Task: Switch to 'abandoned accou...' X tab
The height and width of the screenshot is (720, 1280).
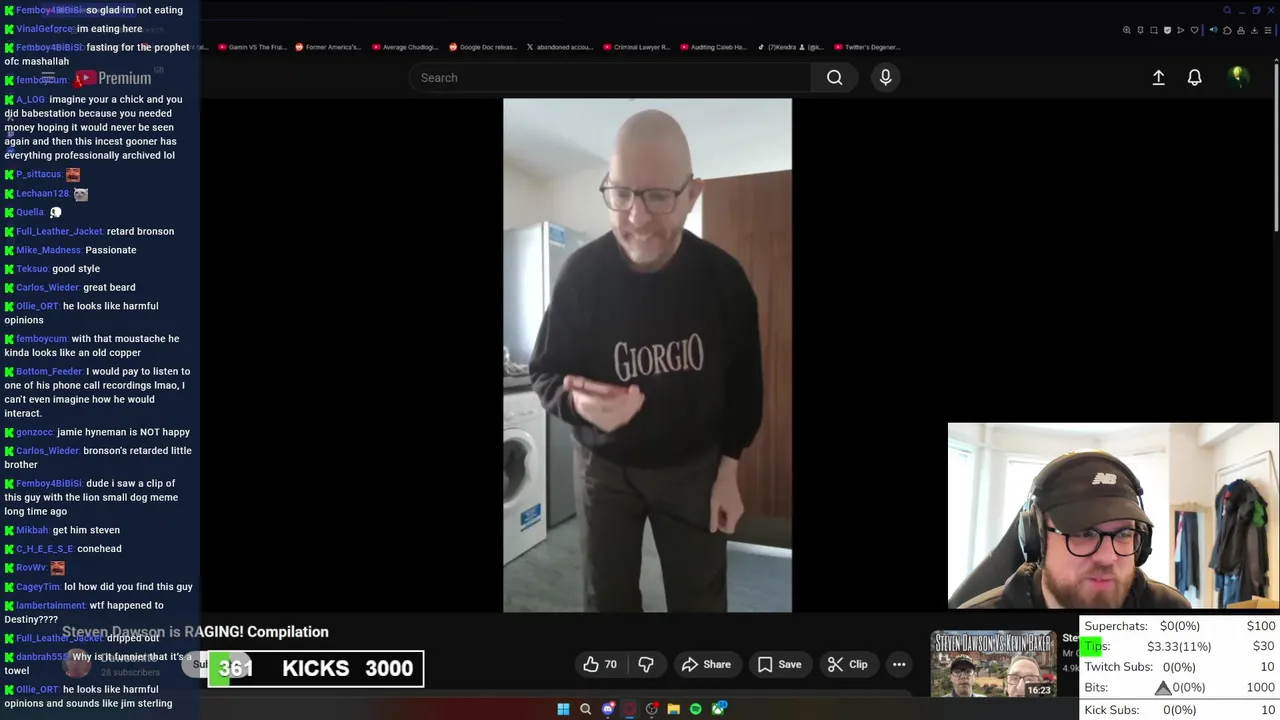Action: point(559,47)
